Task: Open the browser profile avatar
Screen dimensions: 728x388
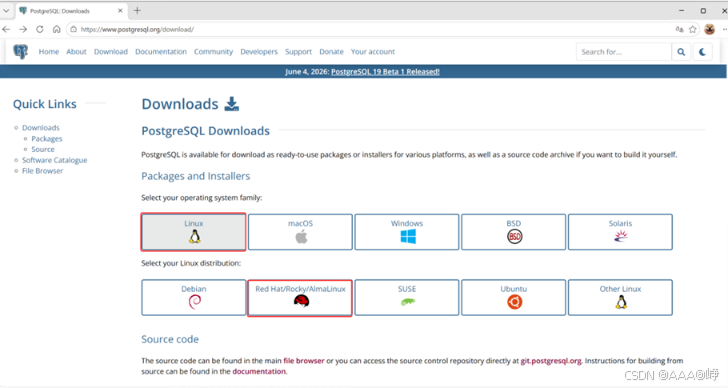Action: click(709, 29)
